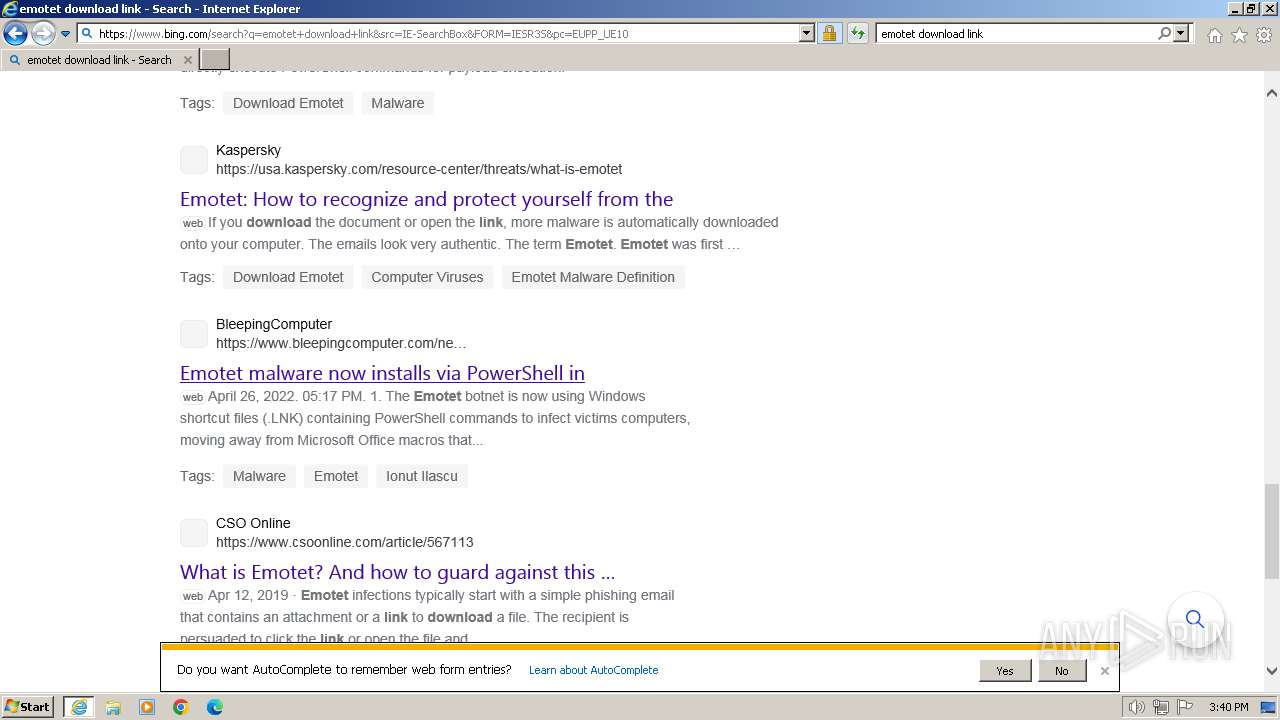Launch Chrome from the taskbar
The width and height of the screenshot is (1280, 720).
pos(181,707)
